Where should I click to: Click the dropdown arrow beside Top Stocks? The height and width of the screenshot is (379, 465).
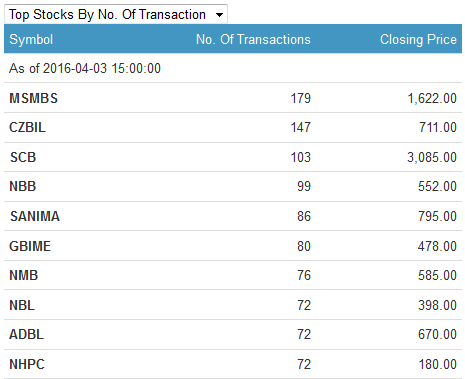[219, 15]
